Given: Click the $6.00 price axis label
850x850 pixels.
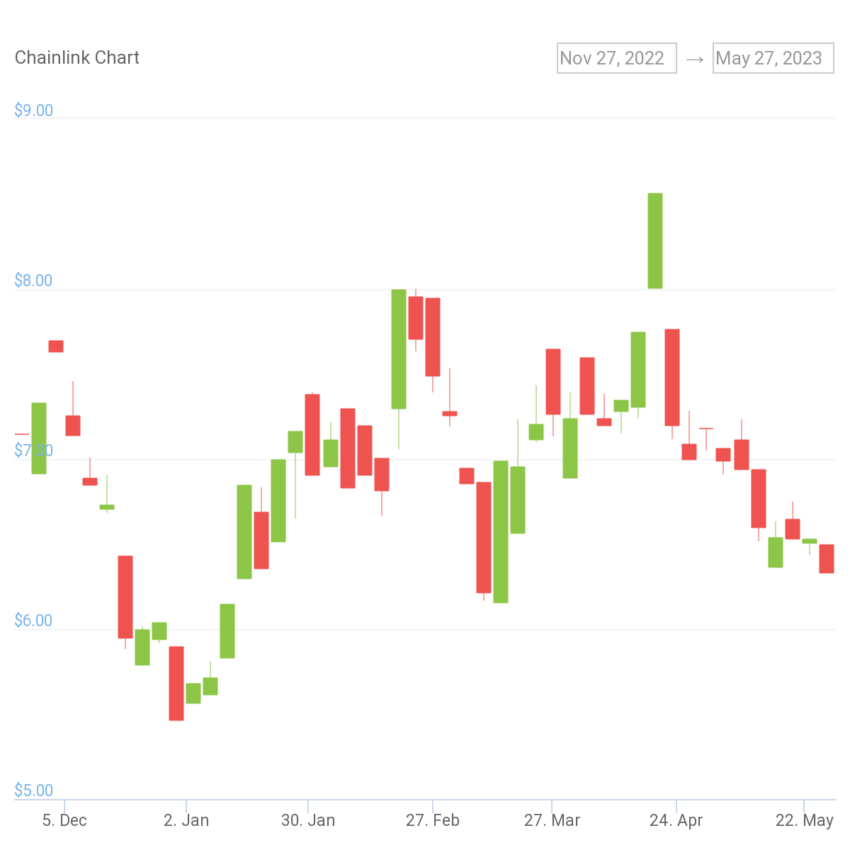Looking at the screenshot, I should (x=34, y=621).
